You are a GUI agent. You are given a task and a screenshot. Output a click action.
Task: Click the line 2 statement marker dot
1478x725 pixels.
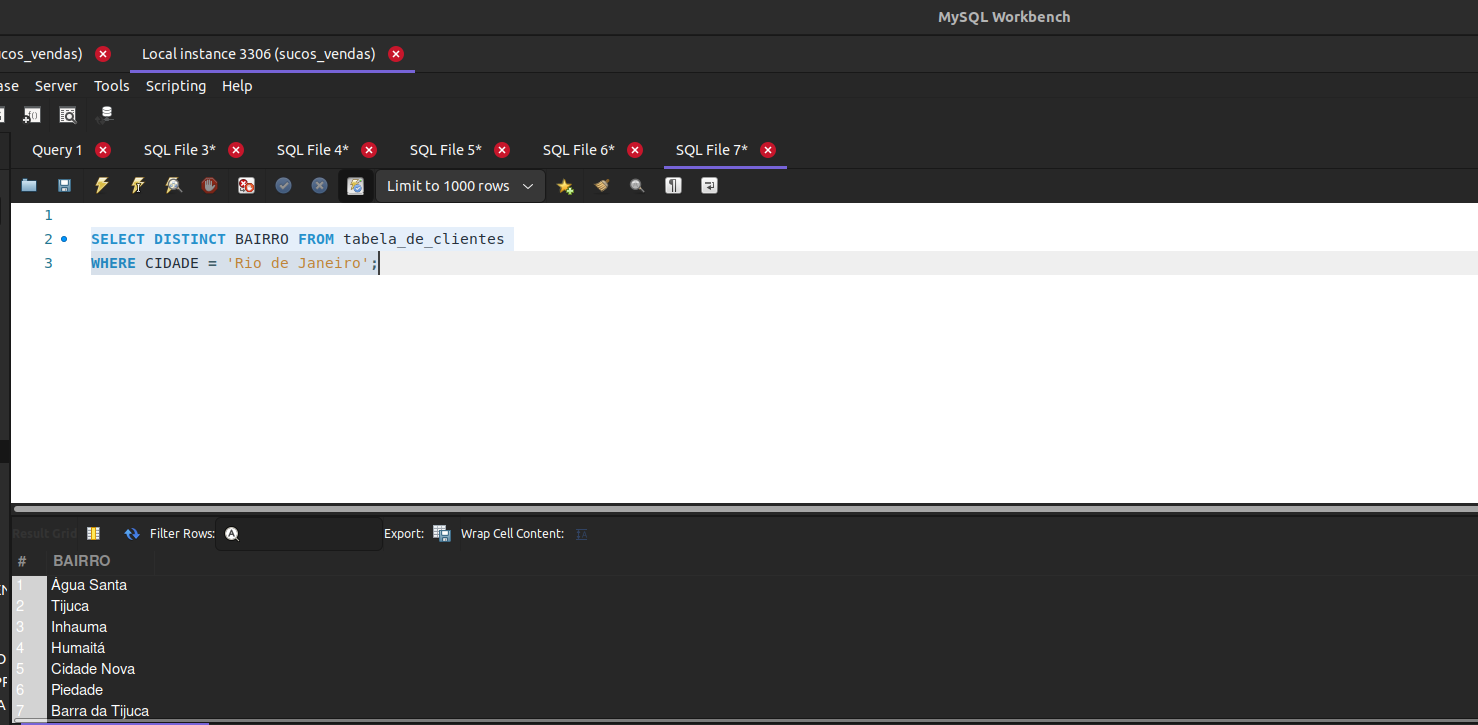(65, 239)
